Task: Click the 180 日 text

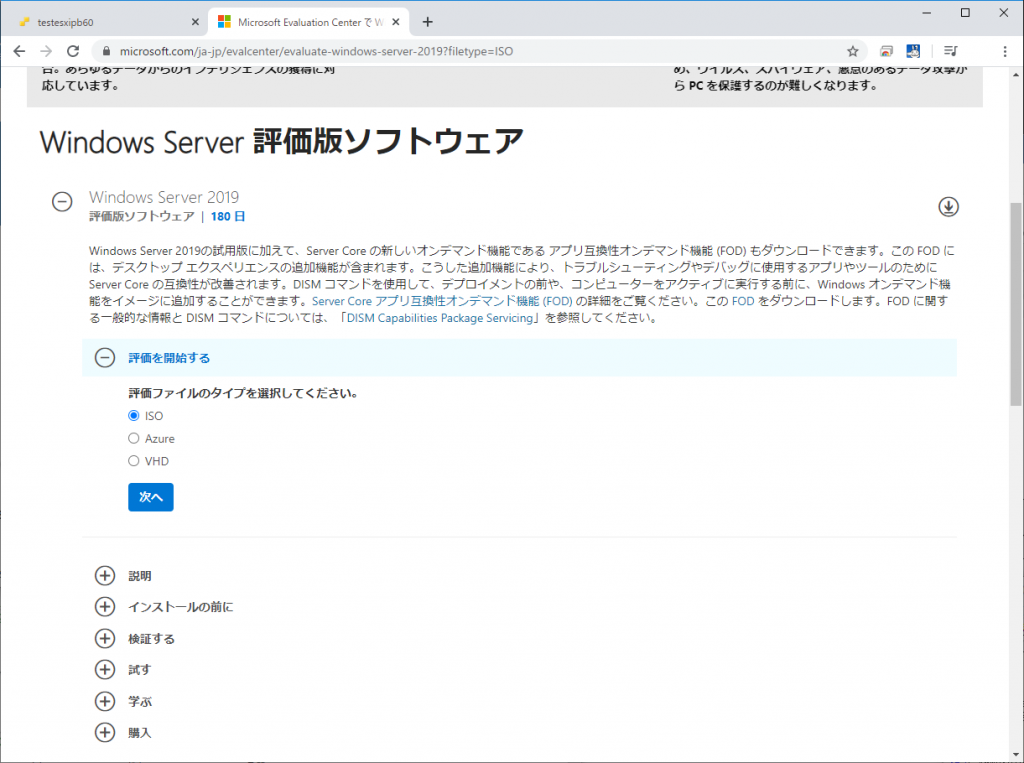Action: tap(228, 216)
